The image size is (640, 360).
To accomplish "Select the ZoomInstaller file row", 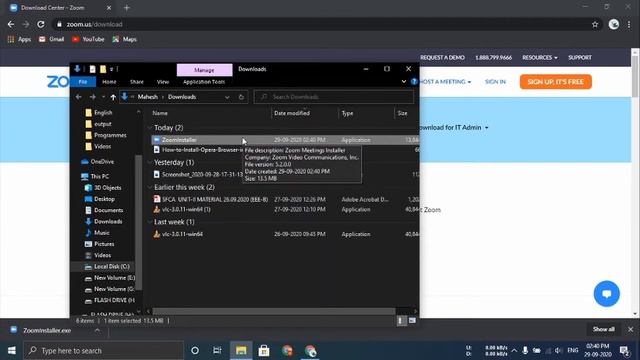I will (x=285, y=140).
